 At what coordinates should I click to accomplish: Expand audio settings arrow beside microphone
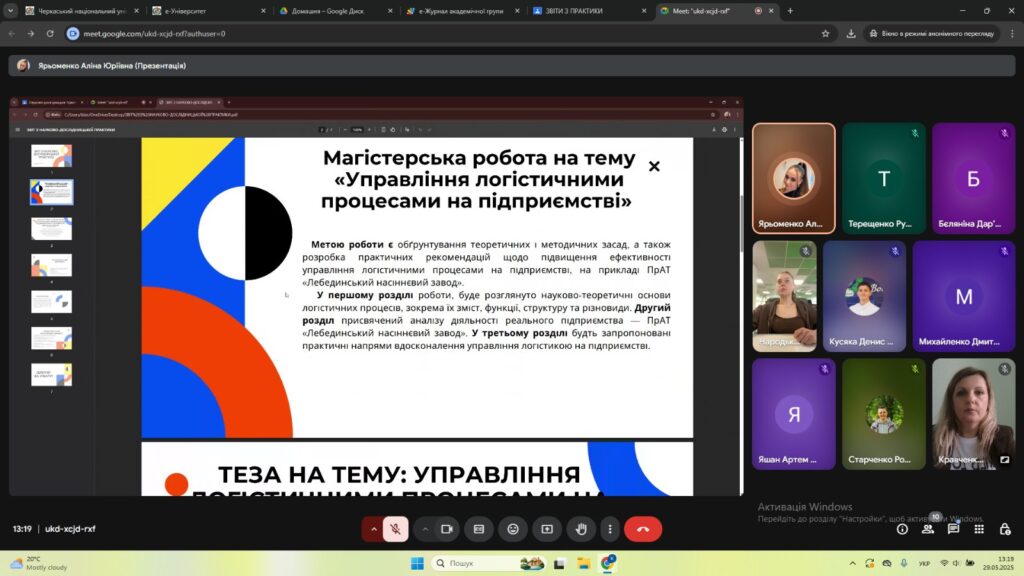pos(374,529)
